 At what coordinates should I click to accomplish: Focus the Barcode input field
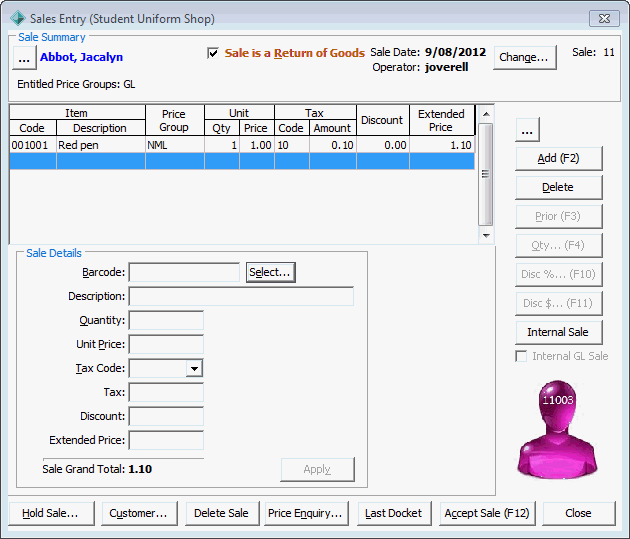click(184, 272)
